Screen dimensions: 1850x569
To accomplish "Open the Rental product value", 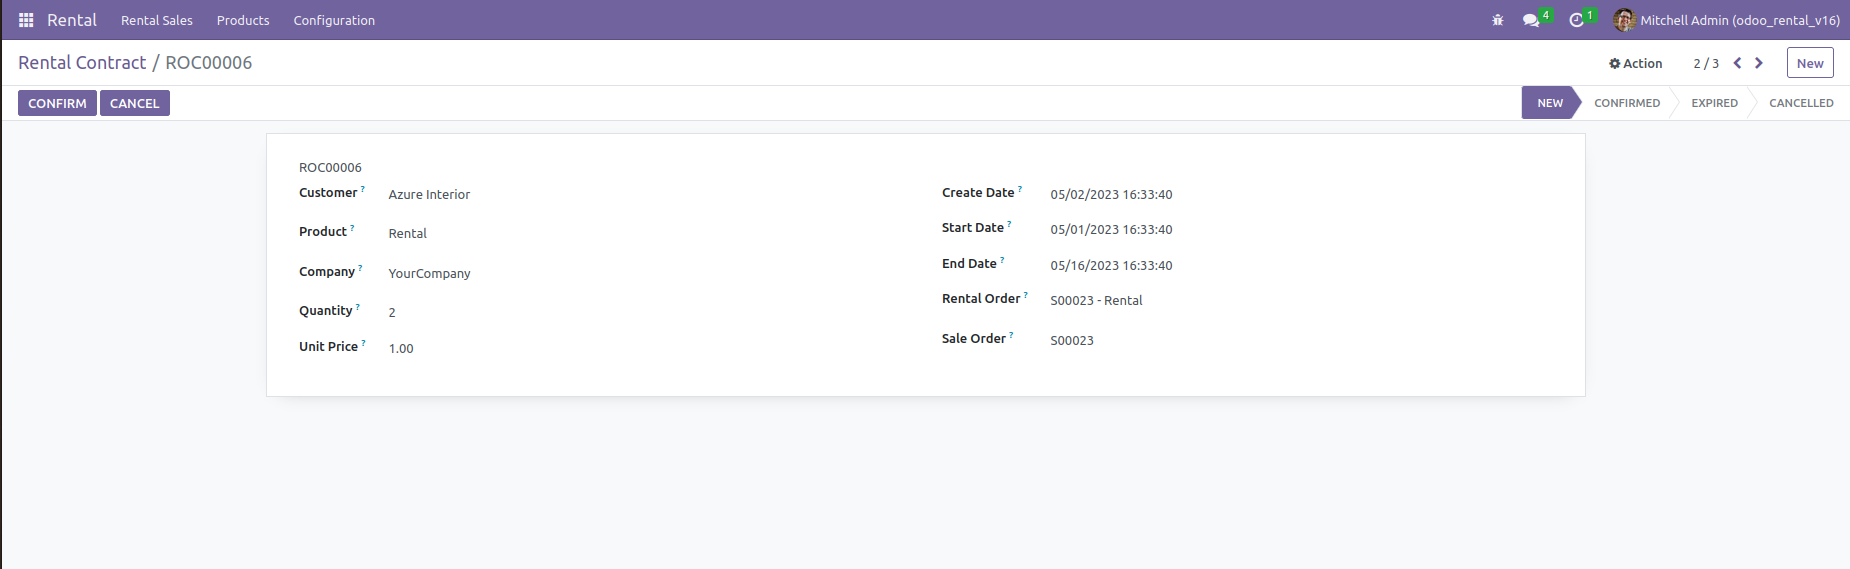I will point(407,234).
